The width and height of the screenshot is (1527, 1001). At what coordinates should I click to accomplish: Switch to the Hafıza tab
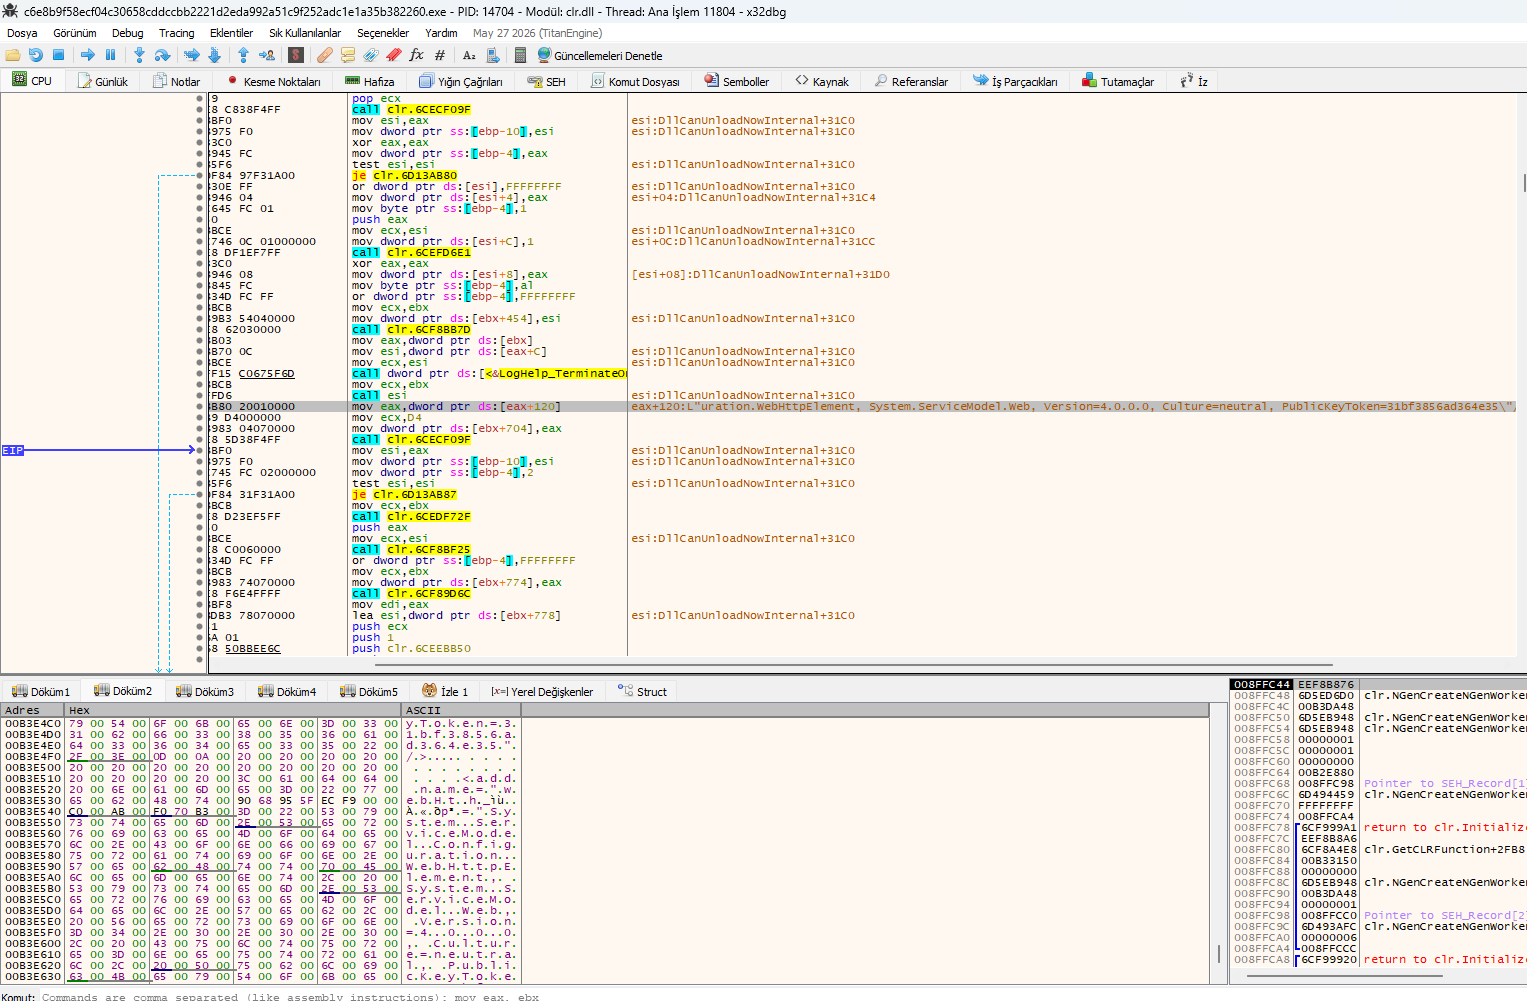tap(369, 81)
